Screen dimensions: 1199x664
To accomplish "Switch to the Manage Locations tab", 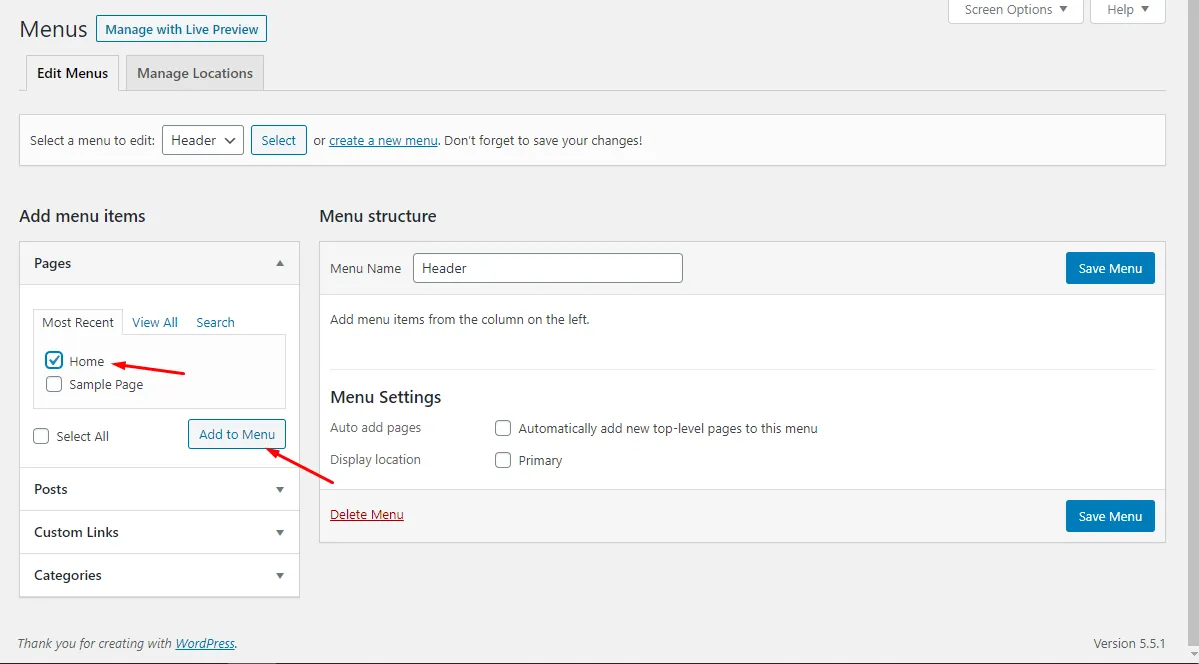I will pyautogui.click(x=195, y=73).
